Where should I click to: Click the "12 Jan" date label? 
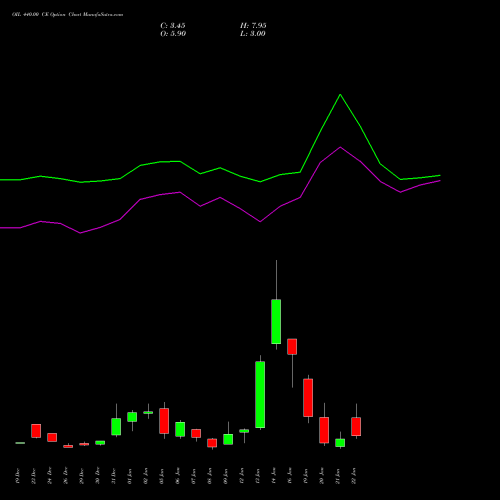coord(242,476)
